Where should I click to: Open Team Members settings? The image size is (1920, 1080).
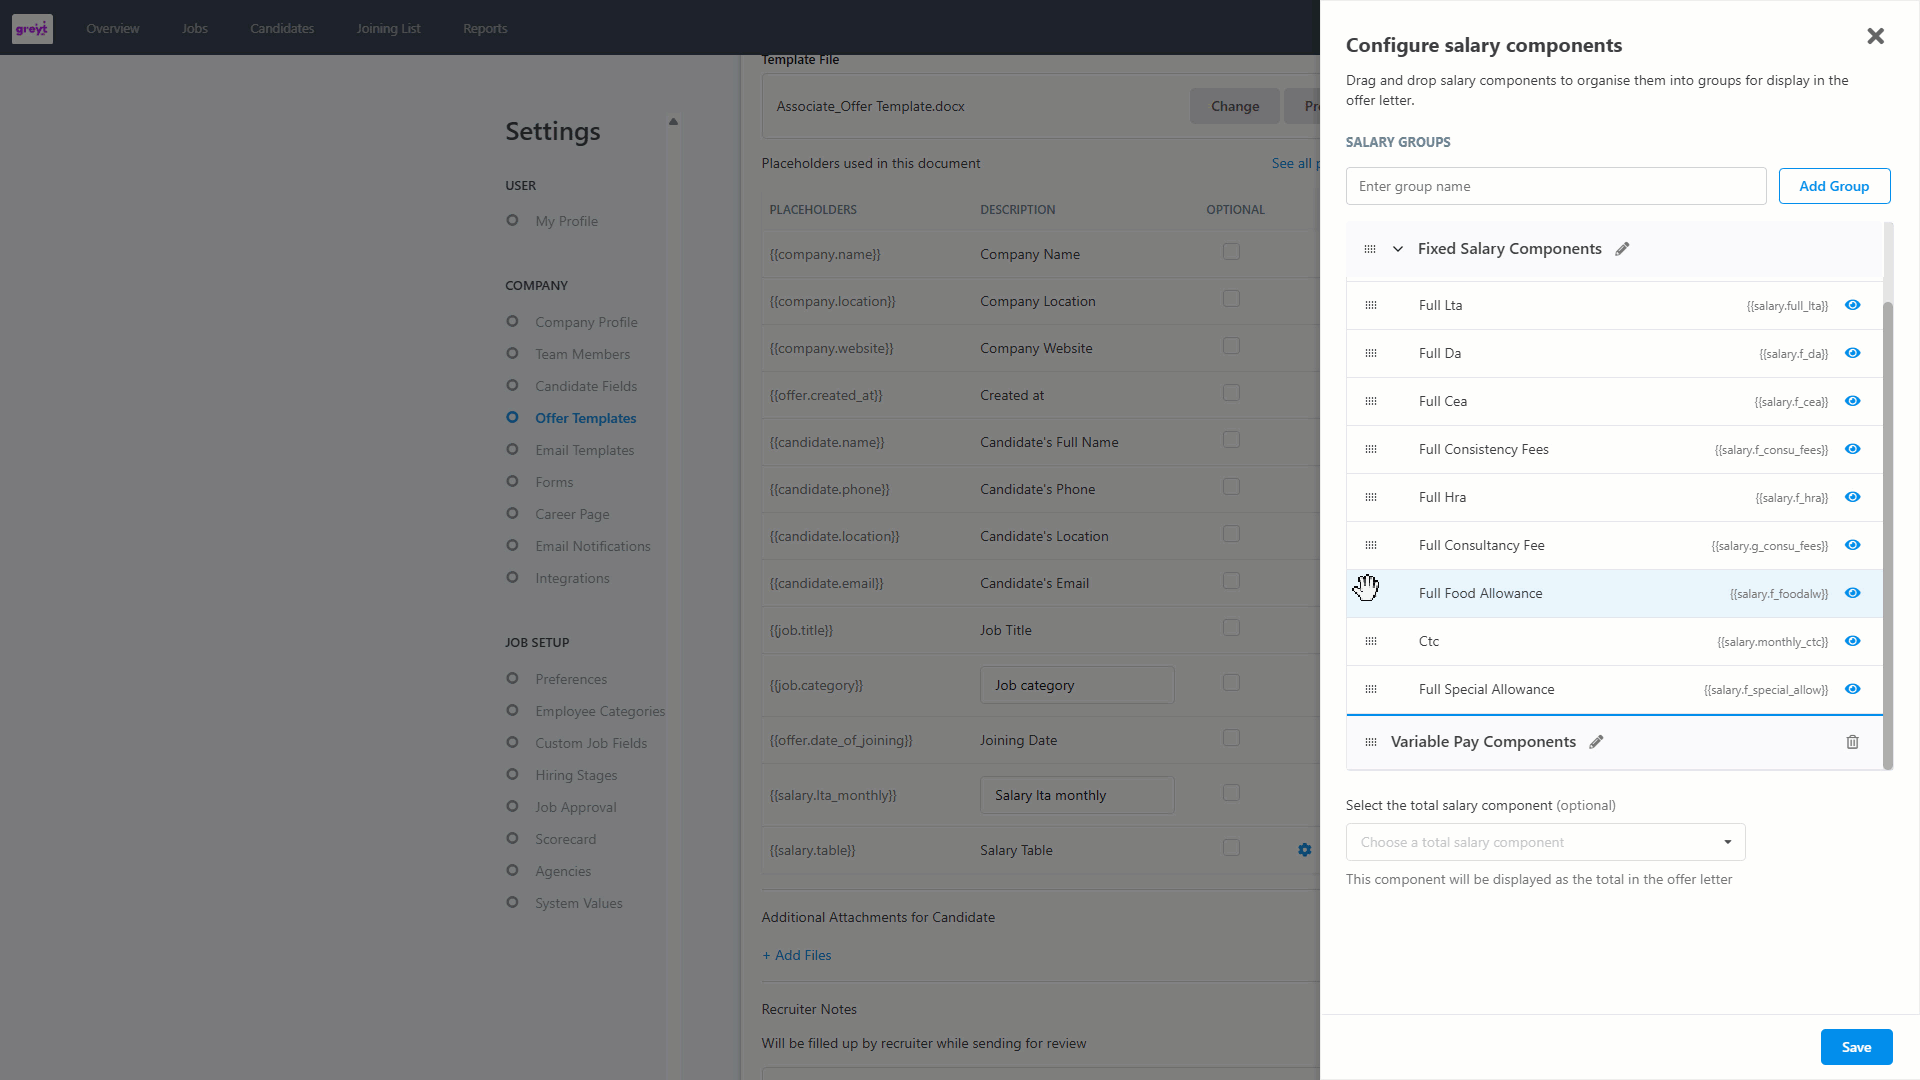point(582,354)
